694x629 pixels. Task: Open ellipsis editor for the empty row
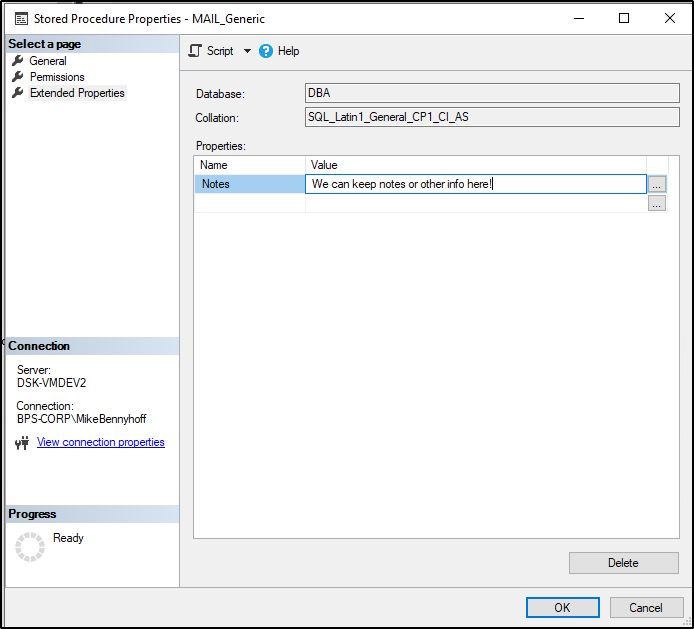[x=657, y=203]
